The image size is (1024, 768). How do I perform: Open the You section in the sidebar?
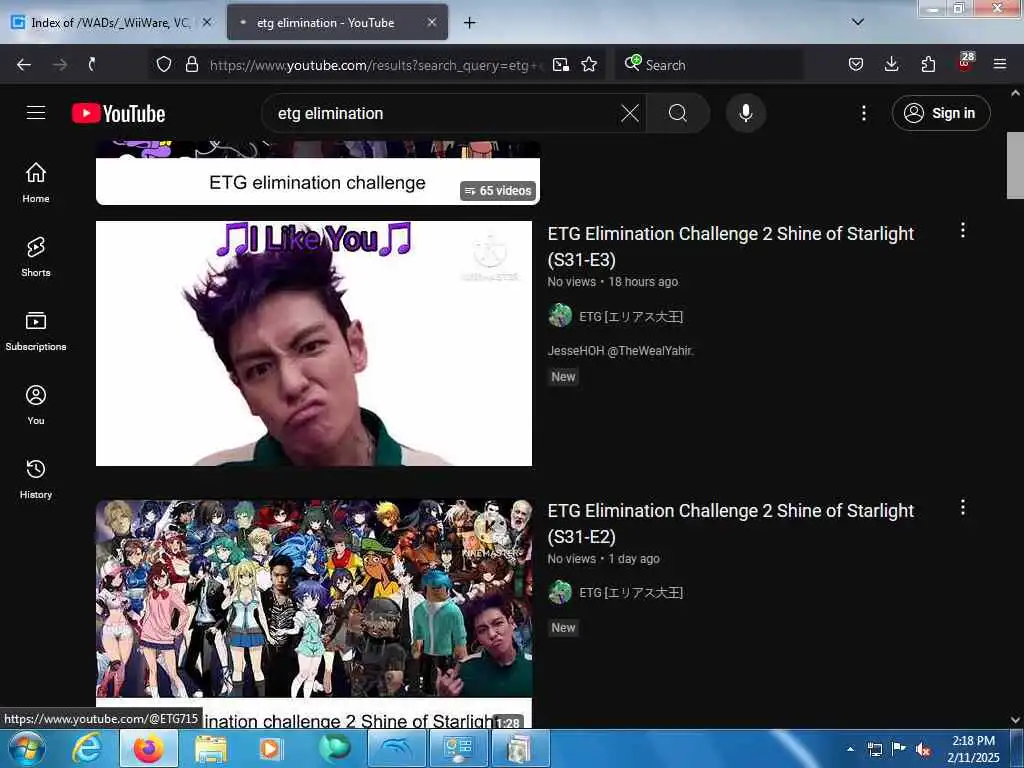tap(36, 404)
